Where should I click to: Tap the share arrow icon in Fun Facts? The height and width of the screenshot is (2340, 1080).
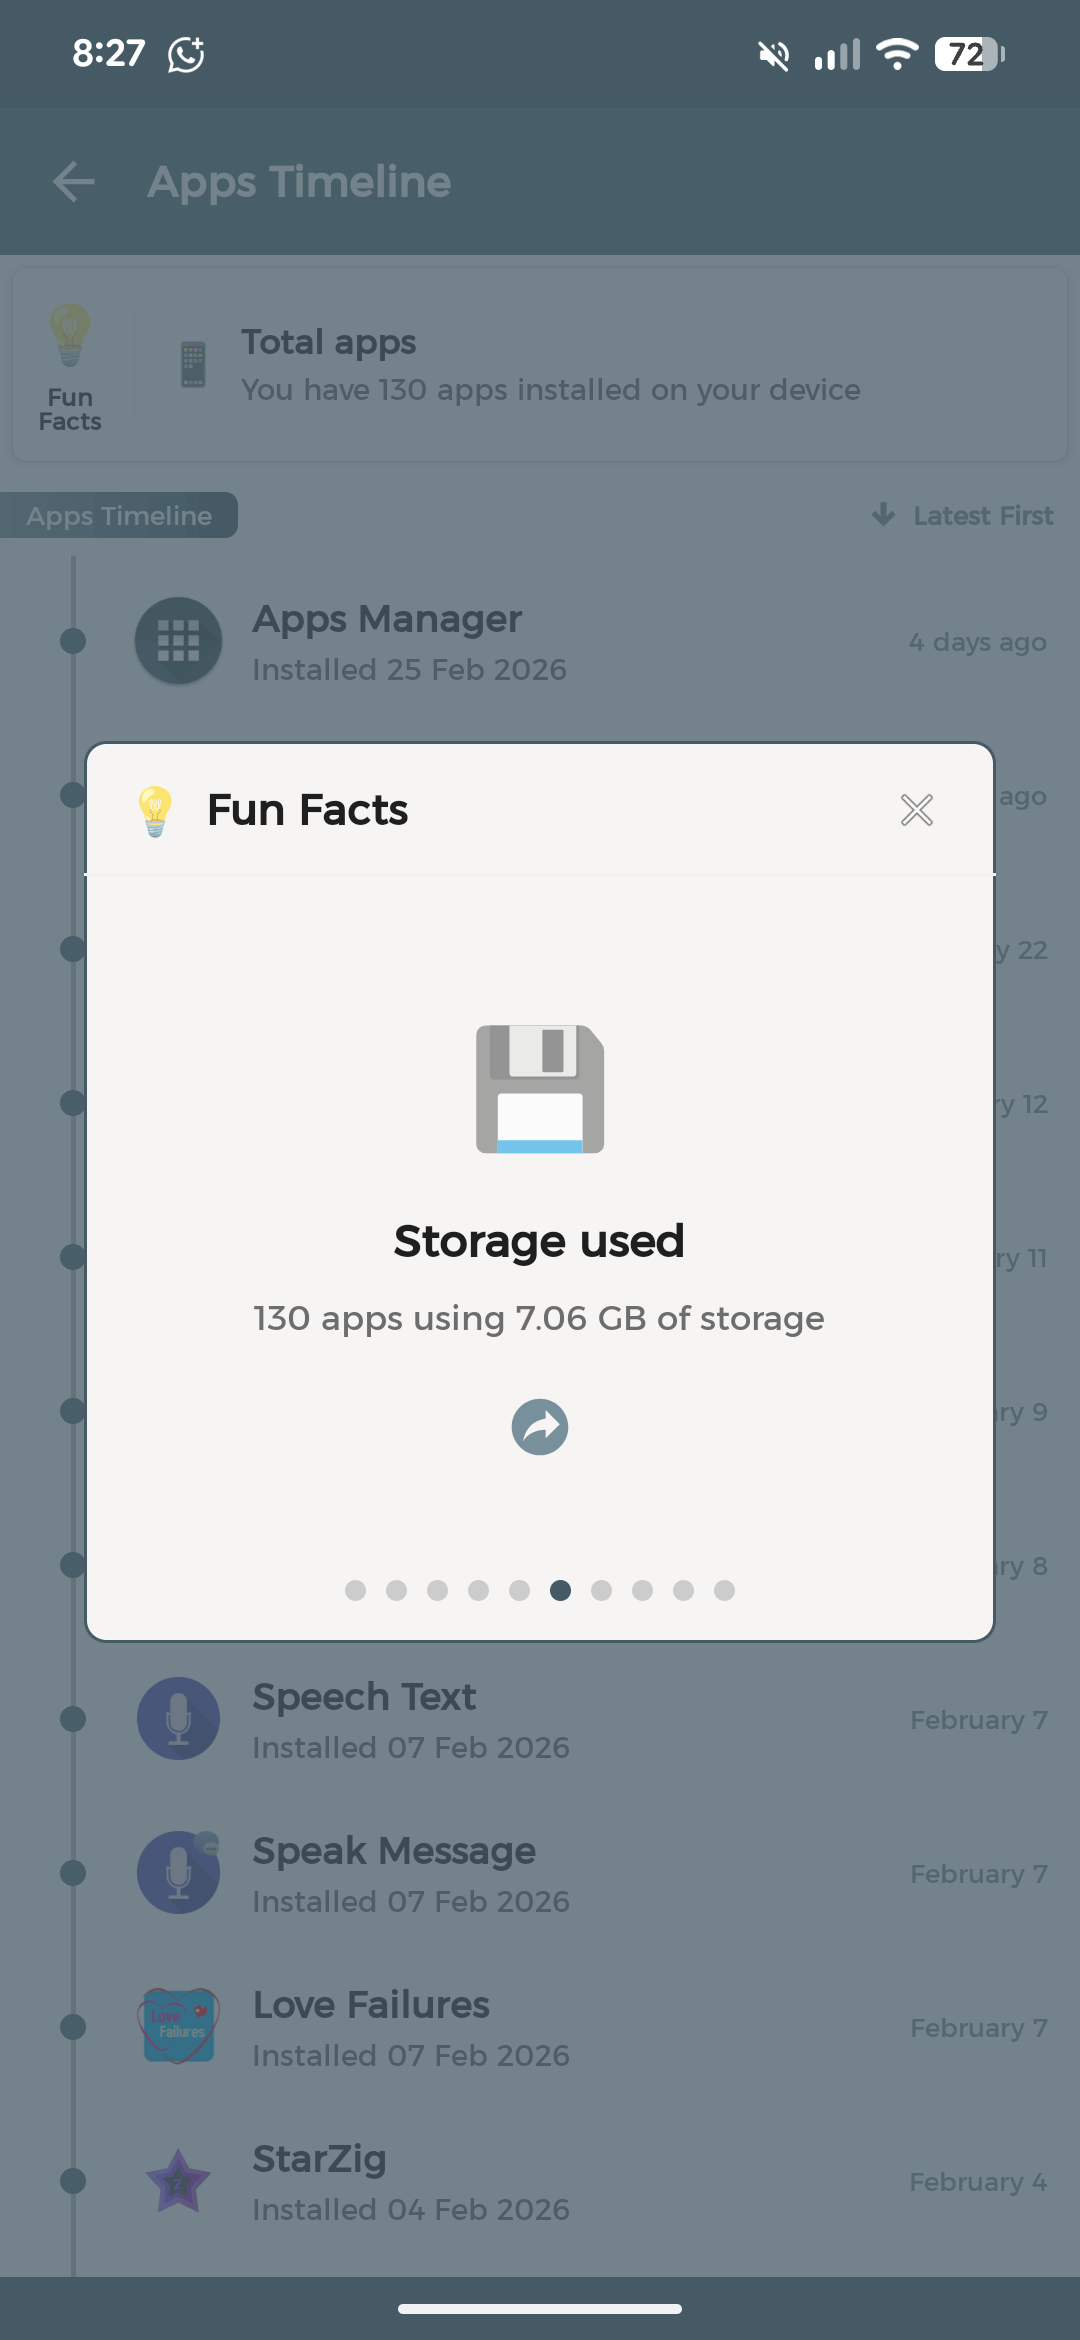(x=540, y=1427)
